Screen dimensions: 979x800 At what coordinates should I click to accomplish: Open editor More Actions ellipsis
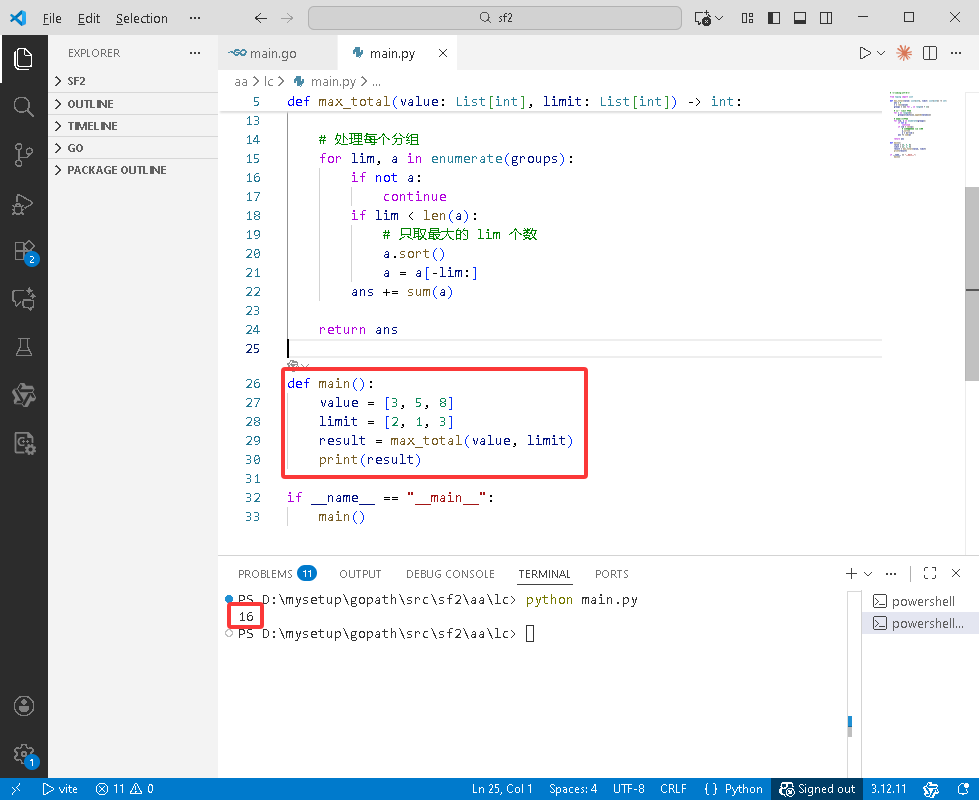(x=956, y=53)
